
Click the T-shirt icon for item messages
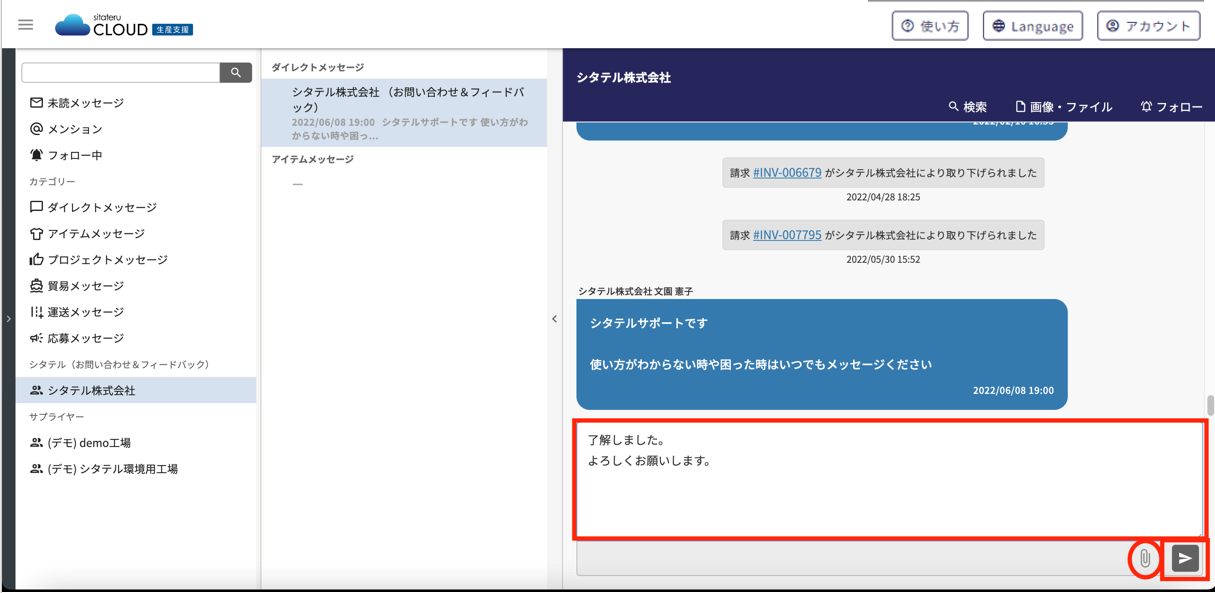(x=36, y=233)
